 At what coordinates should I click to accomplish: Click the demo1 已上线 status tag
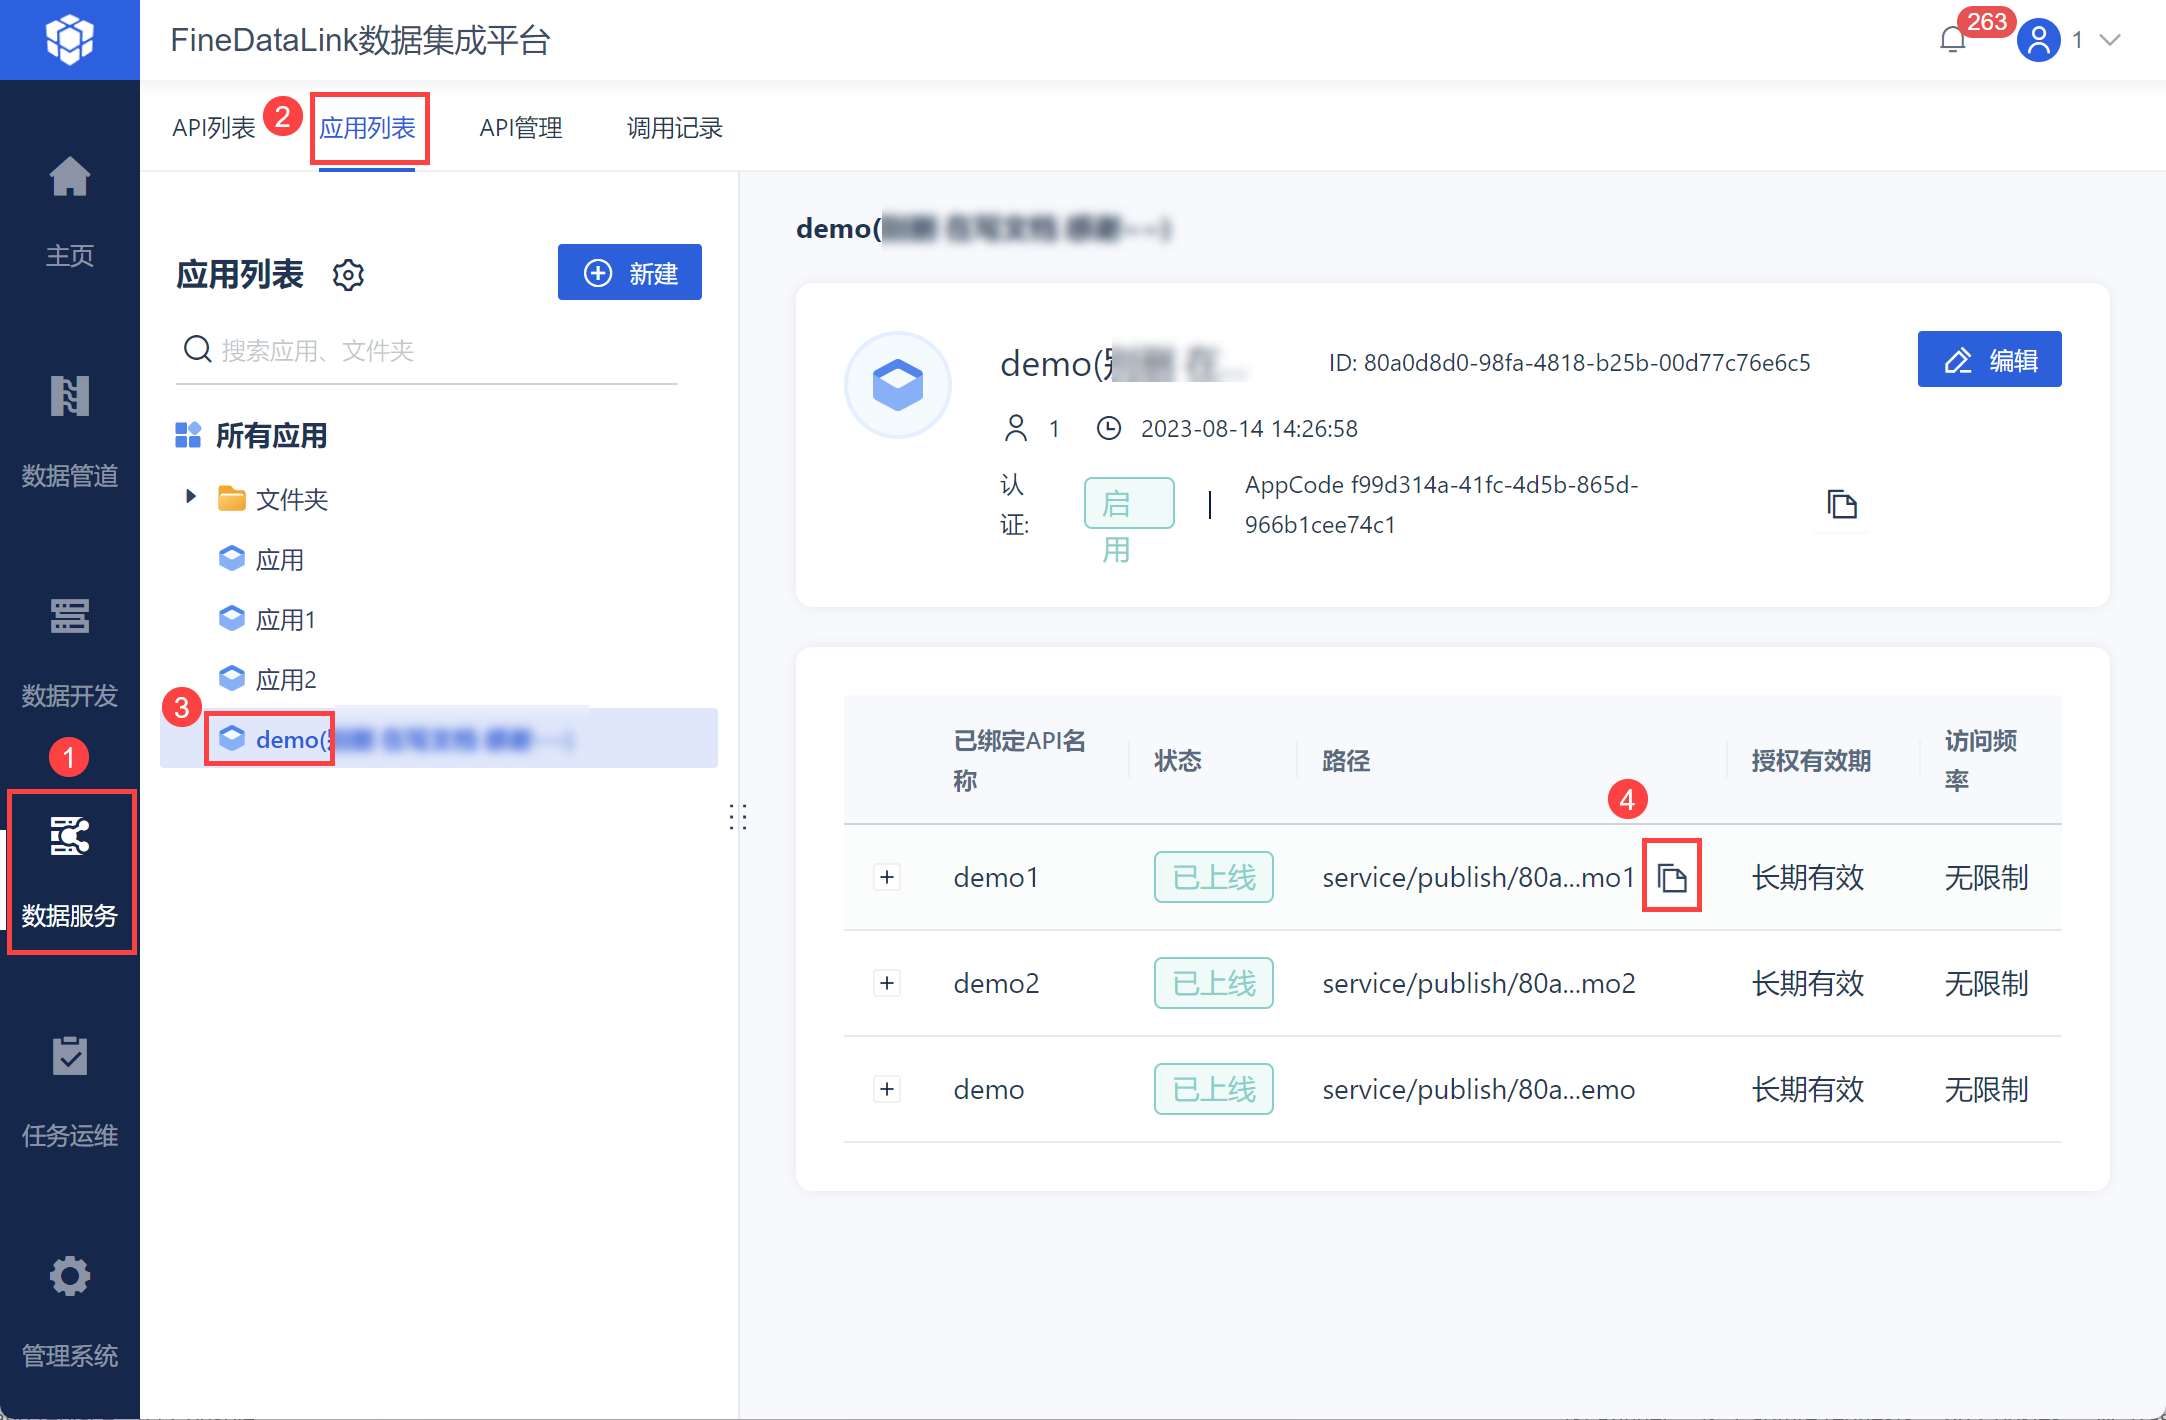(x=1213, y=877)
